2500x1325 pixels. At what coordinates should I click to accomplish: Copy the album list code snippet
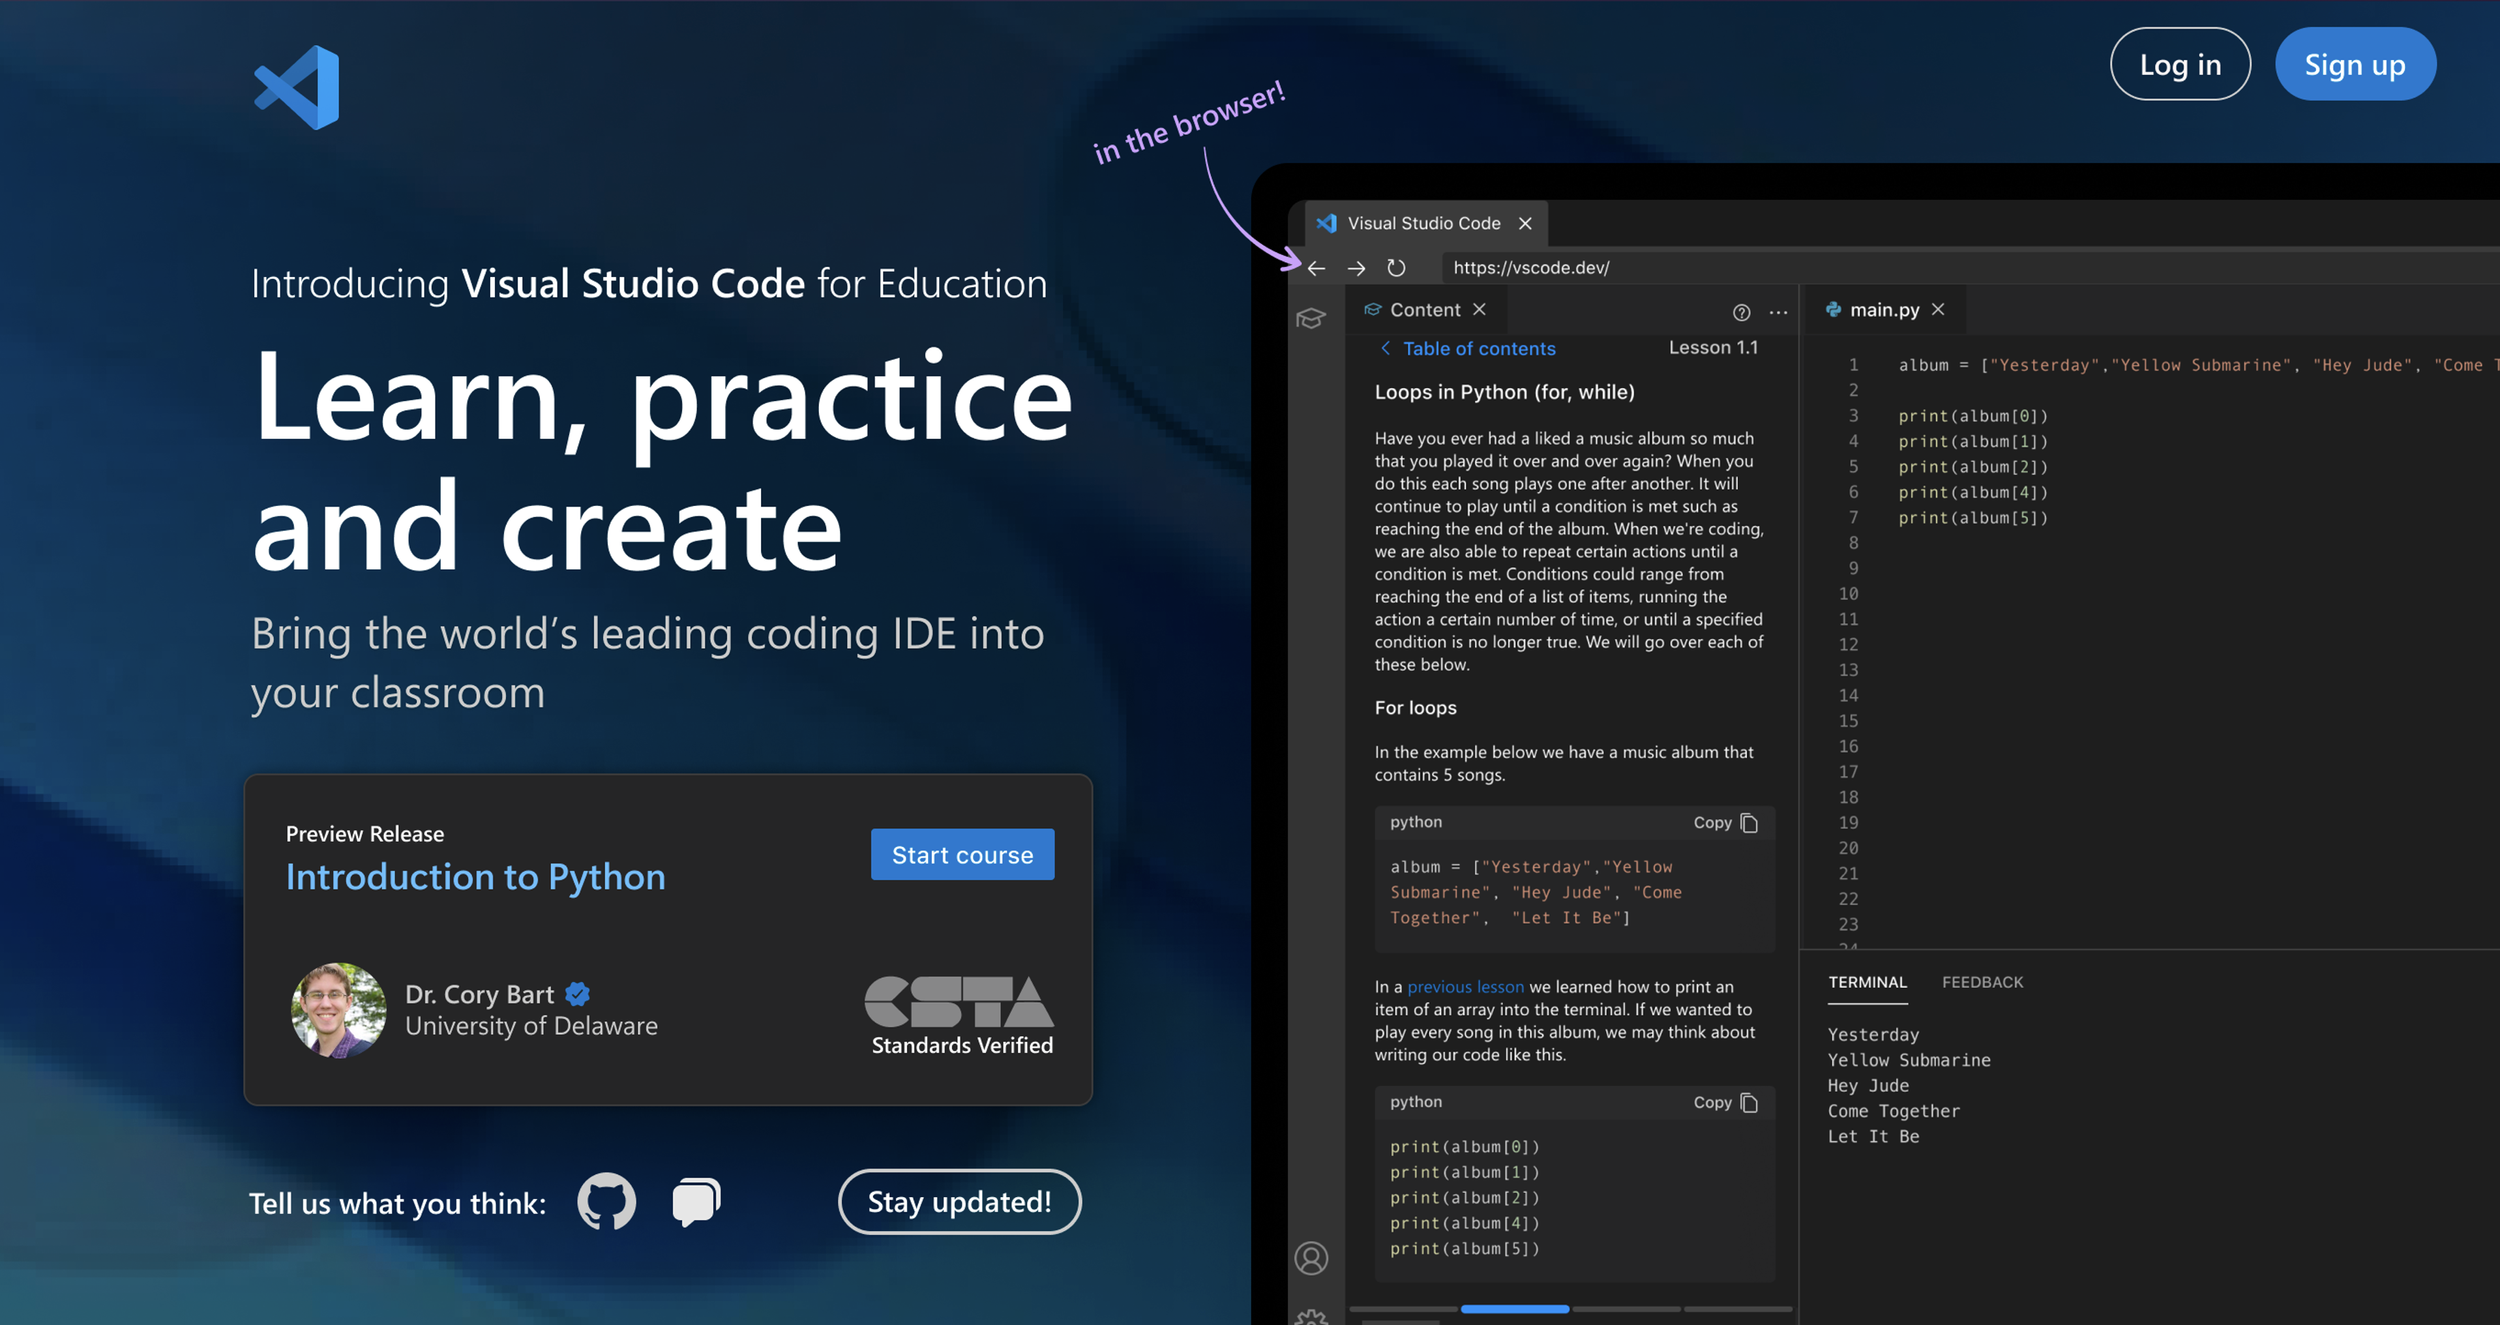(x=1725, y=823)
